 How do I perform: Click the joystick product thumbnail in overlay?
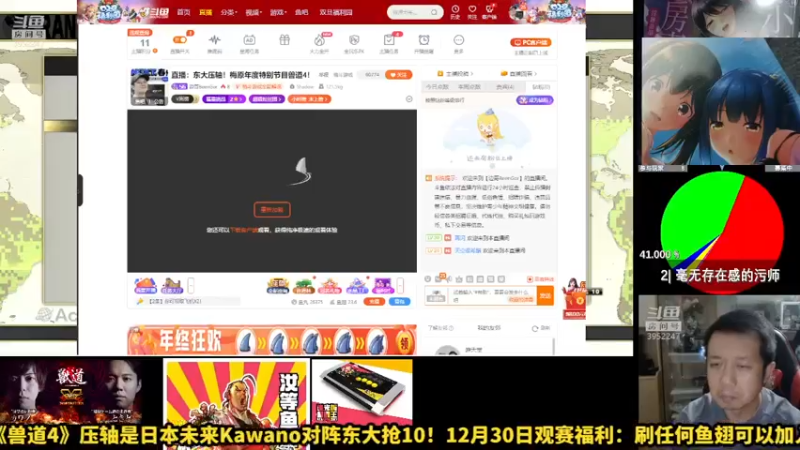click(x=362, y=393)
